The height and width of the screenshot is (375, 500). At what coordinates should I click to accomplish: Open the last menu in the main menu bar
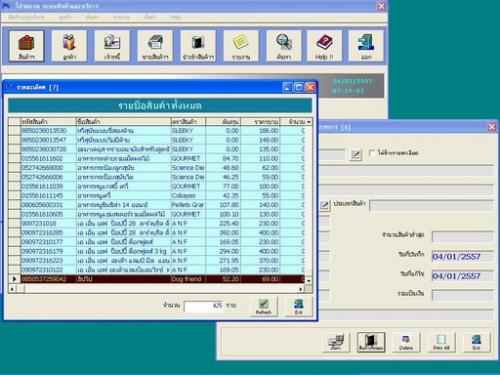pyautogui.click(x=175, y=17)
